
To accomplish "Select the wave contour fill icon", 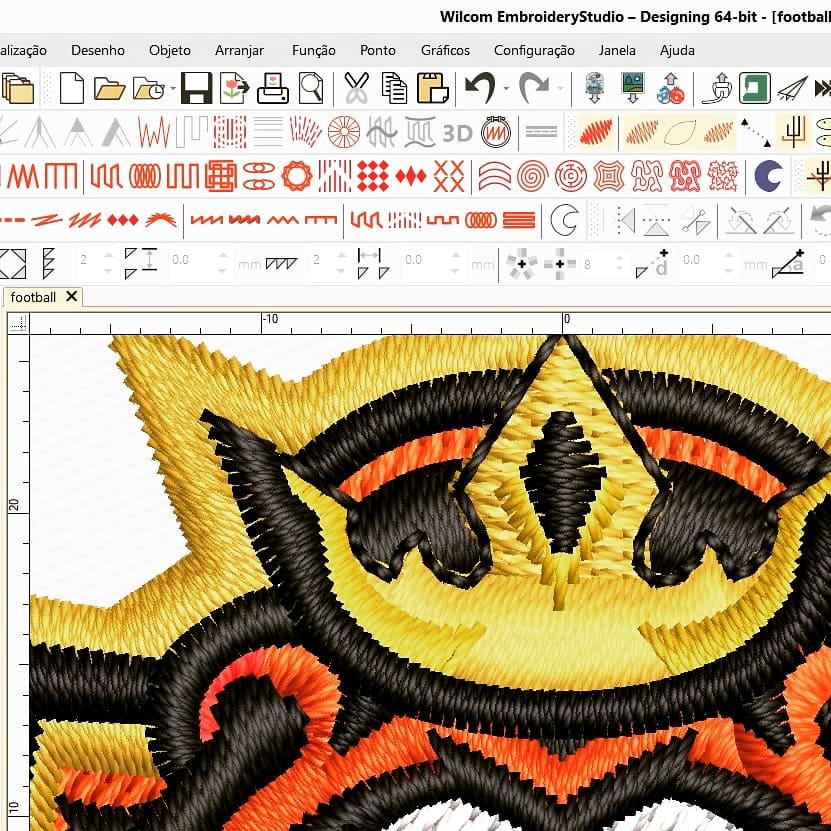I will point(494,176).
